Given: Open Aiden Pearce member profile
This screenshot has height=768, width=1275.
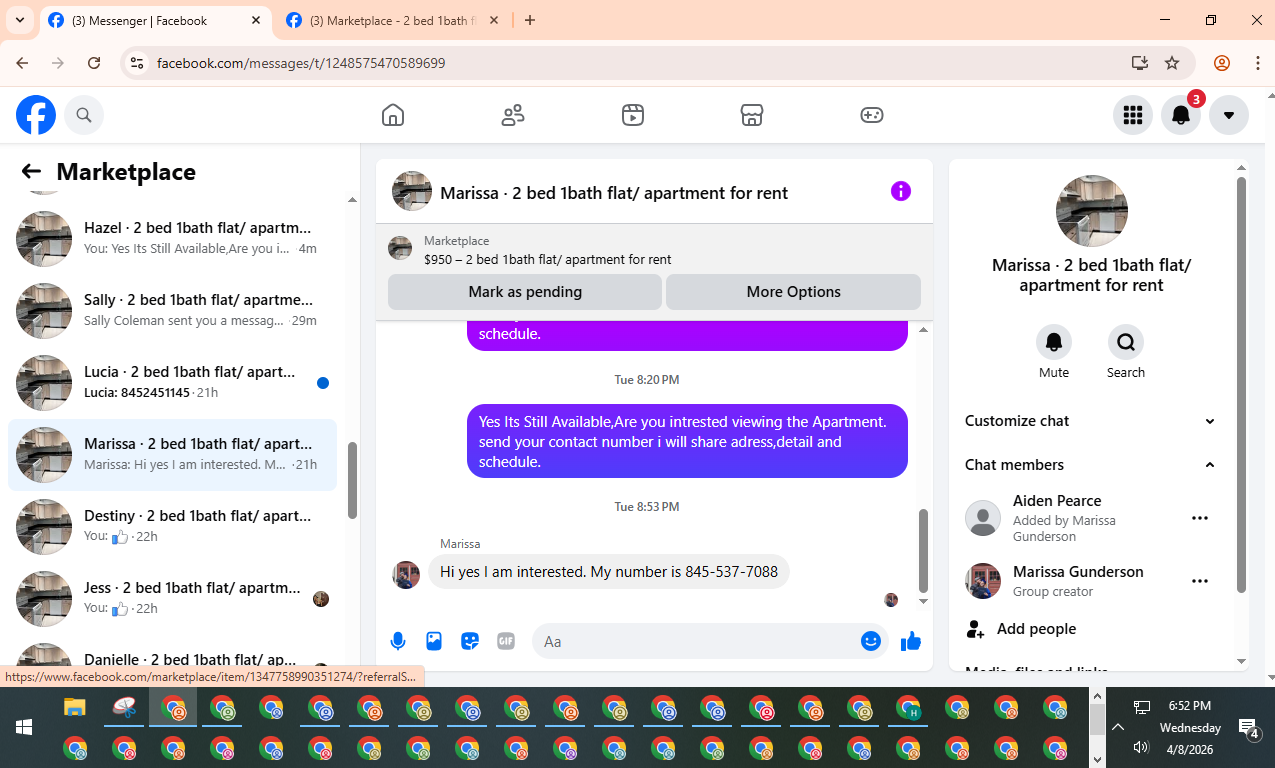Looking at the screenshot, I should tap(1057, 501).
